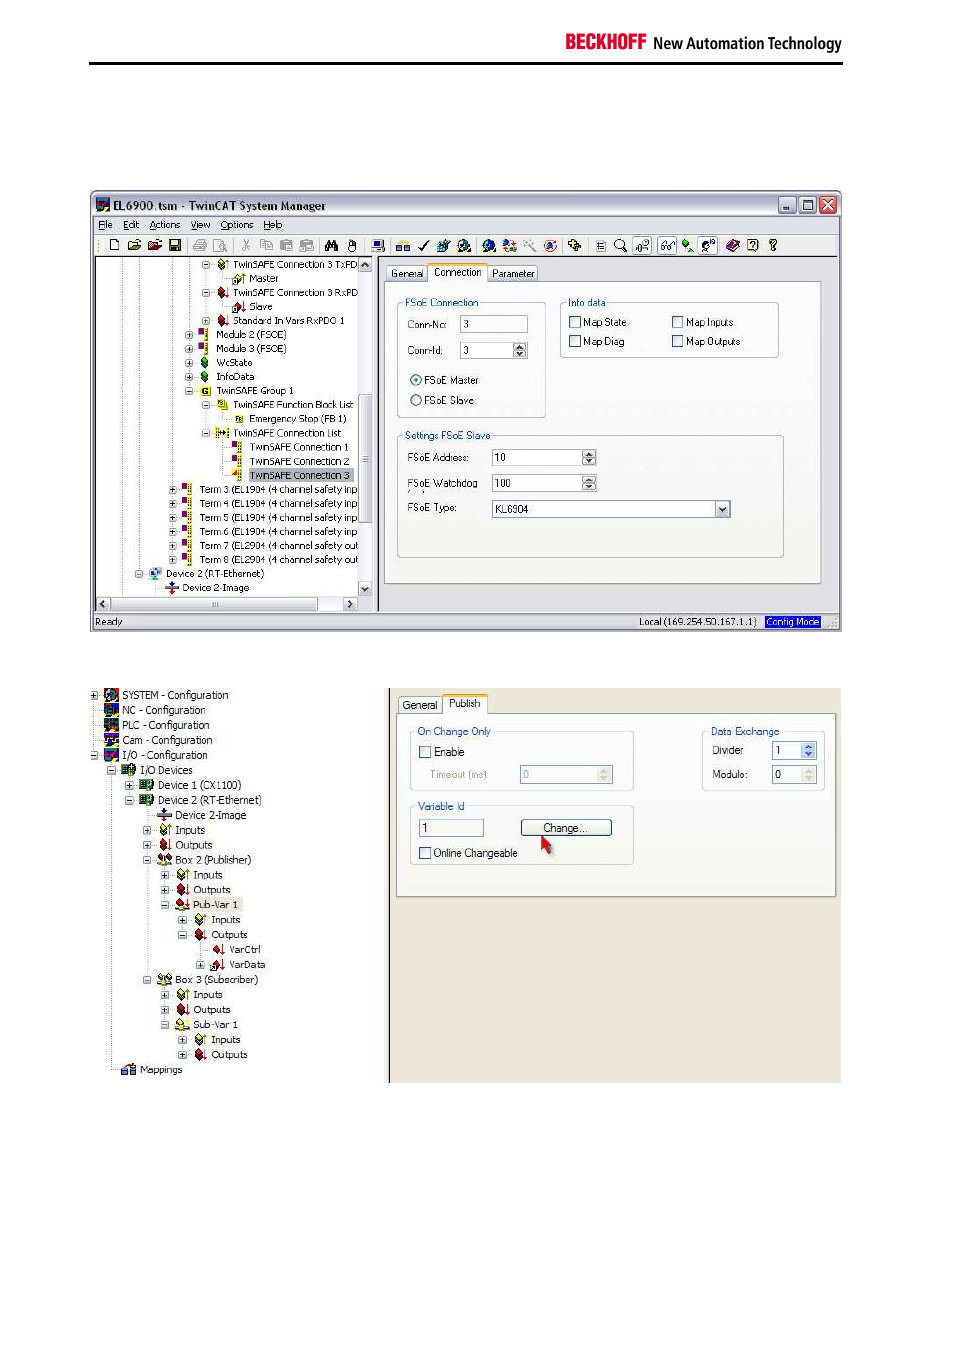The width and height of the screenshot is (954, 1351).
Task: Click the TwinSAFE Group 1 'G' icon
Action: (205, 391)
